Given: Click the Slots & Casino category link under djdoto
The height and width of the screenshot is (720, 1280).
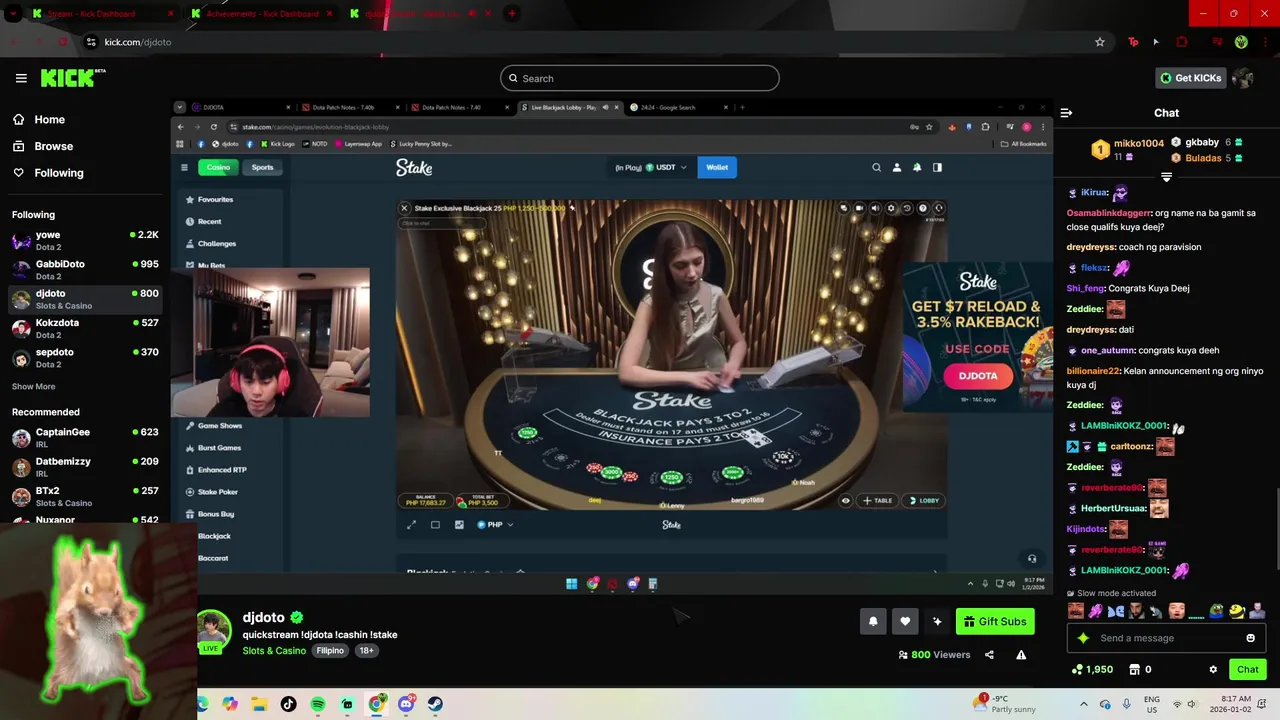Looking at the screenshot, I should click(274, 651).
